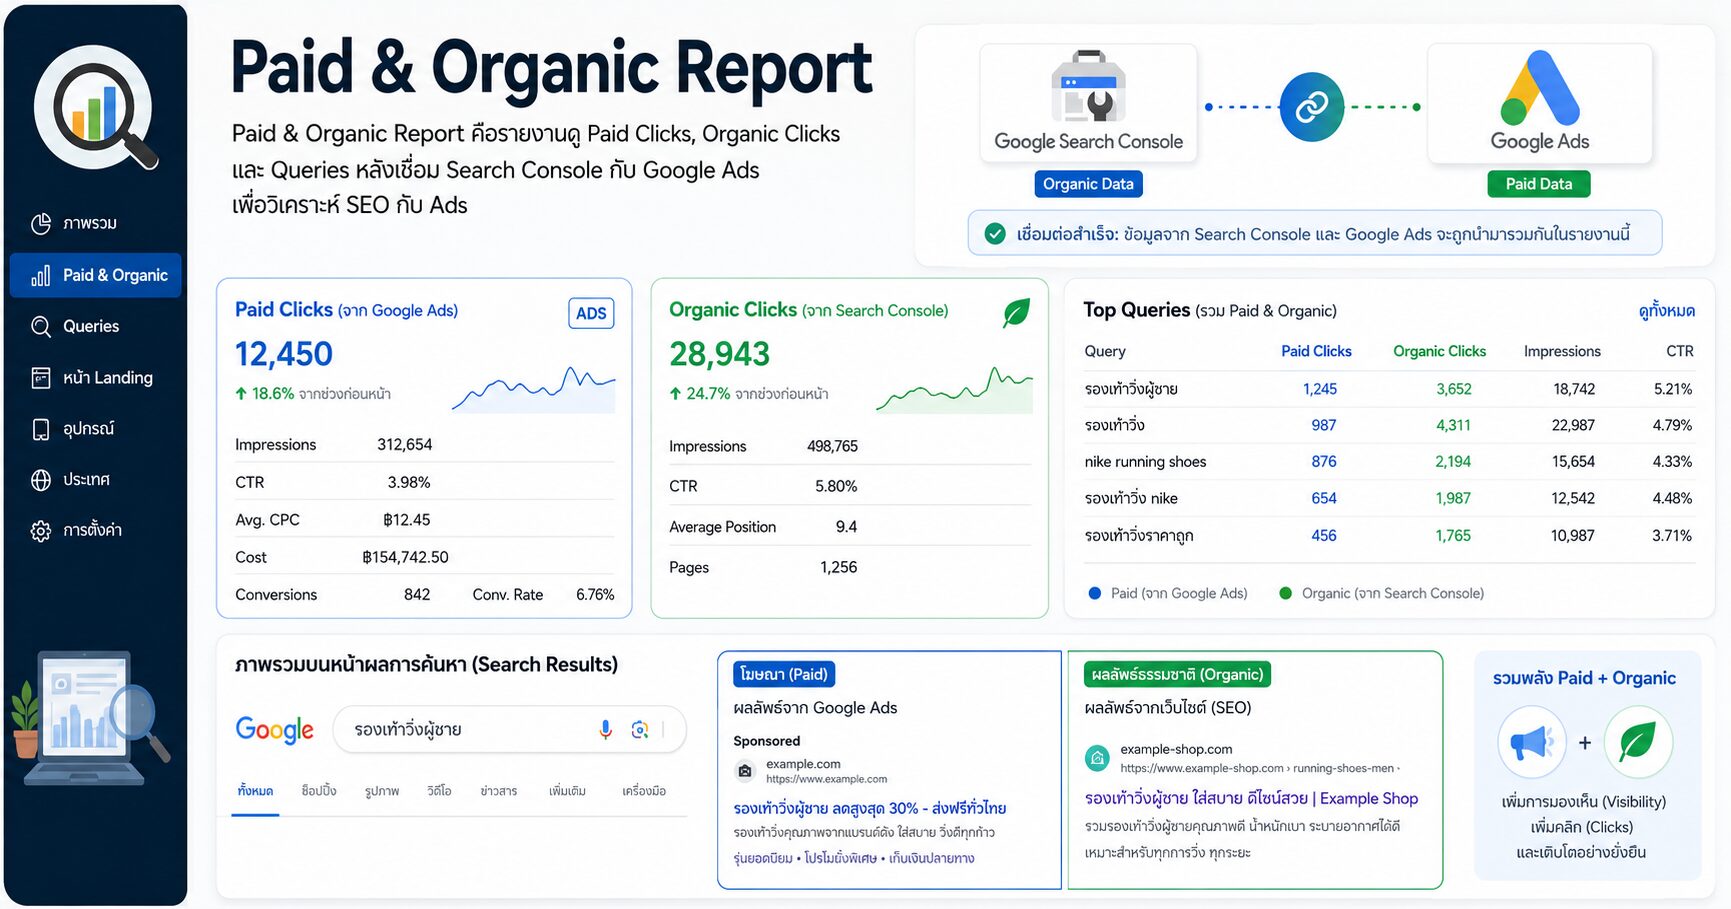1731x909 pixels.
Task: Click the https://www.example.com ad URL
Action: tap(827, 779)
